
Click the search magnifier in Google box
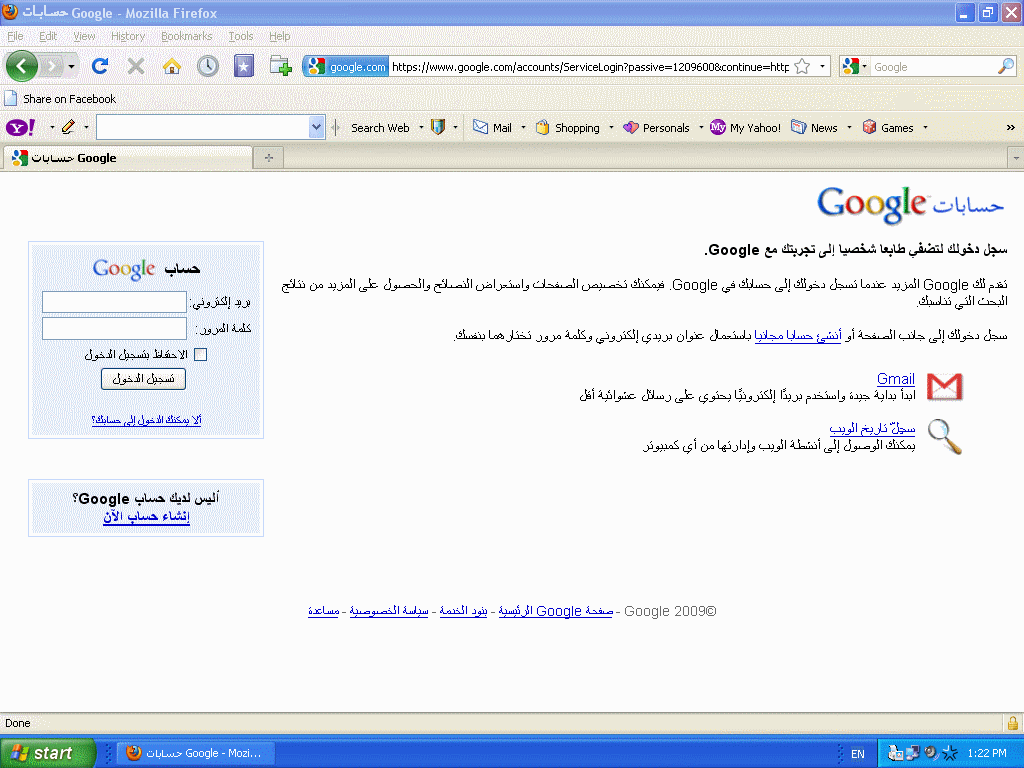coord(1006,67)
